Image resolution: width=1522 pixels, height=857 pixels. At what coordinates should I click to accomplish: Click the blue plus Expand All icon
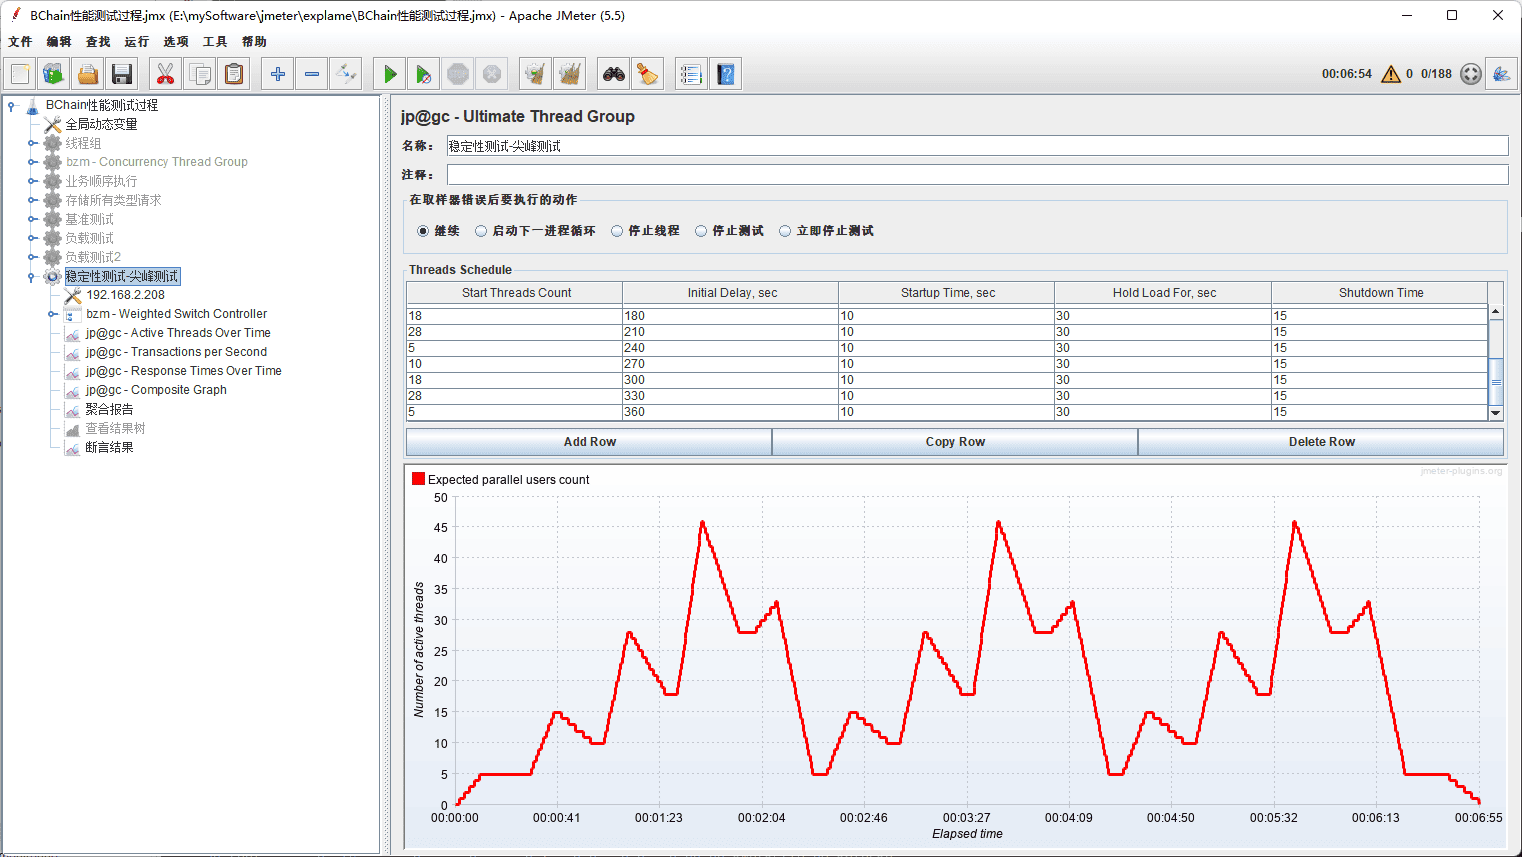[278, 74]
